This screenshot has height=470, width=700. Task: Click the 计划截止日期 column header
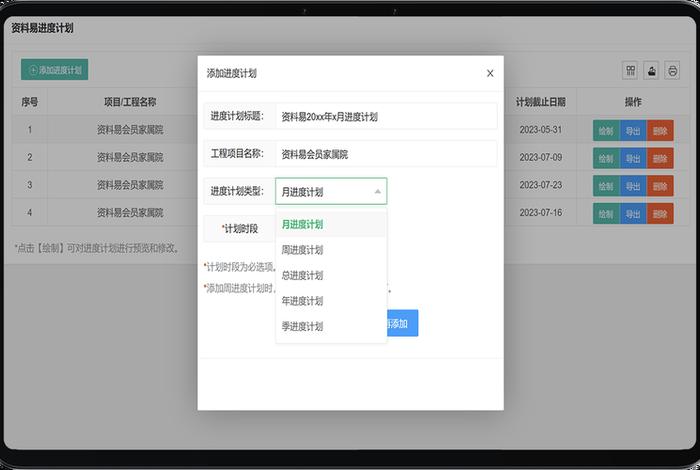coord(541,102)
